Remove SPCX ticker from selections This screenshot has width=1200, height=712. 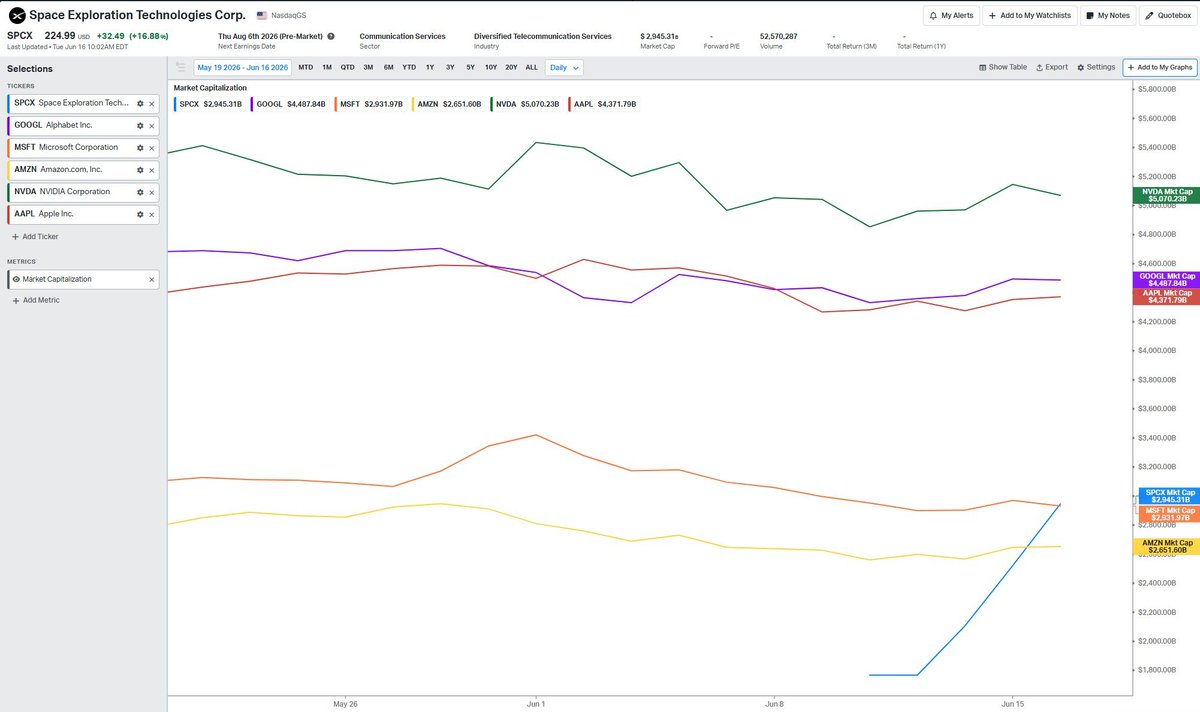152,103
